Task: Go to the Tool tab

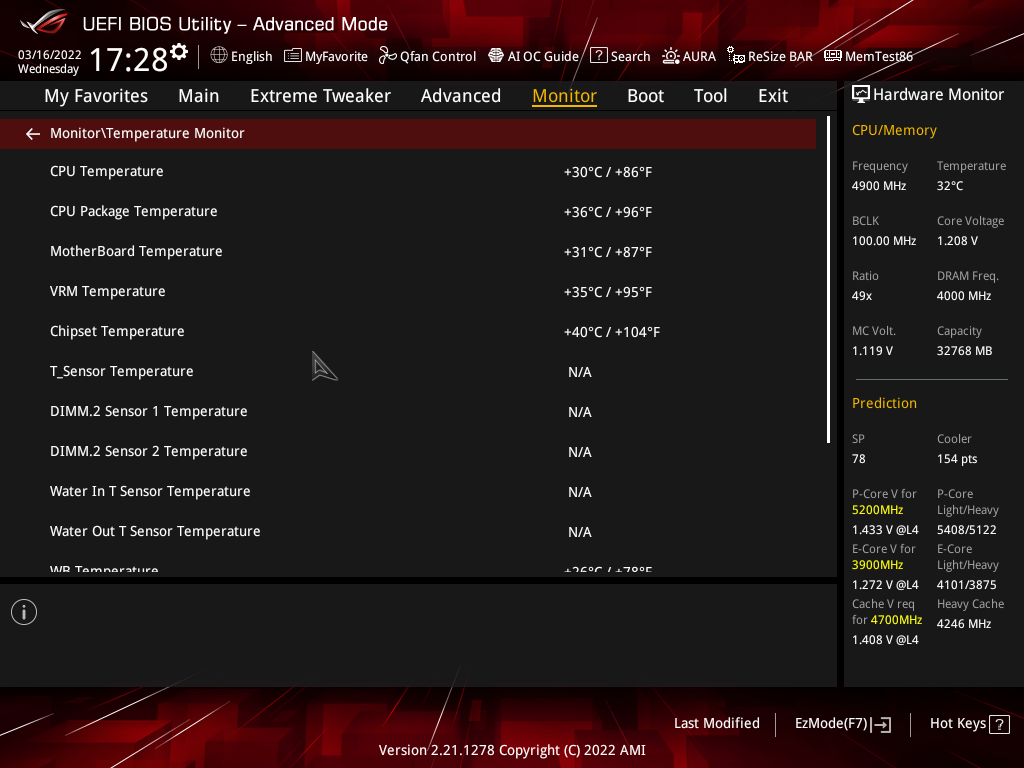Action: 710,96
